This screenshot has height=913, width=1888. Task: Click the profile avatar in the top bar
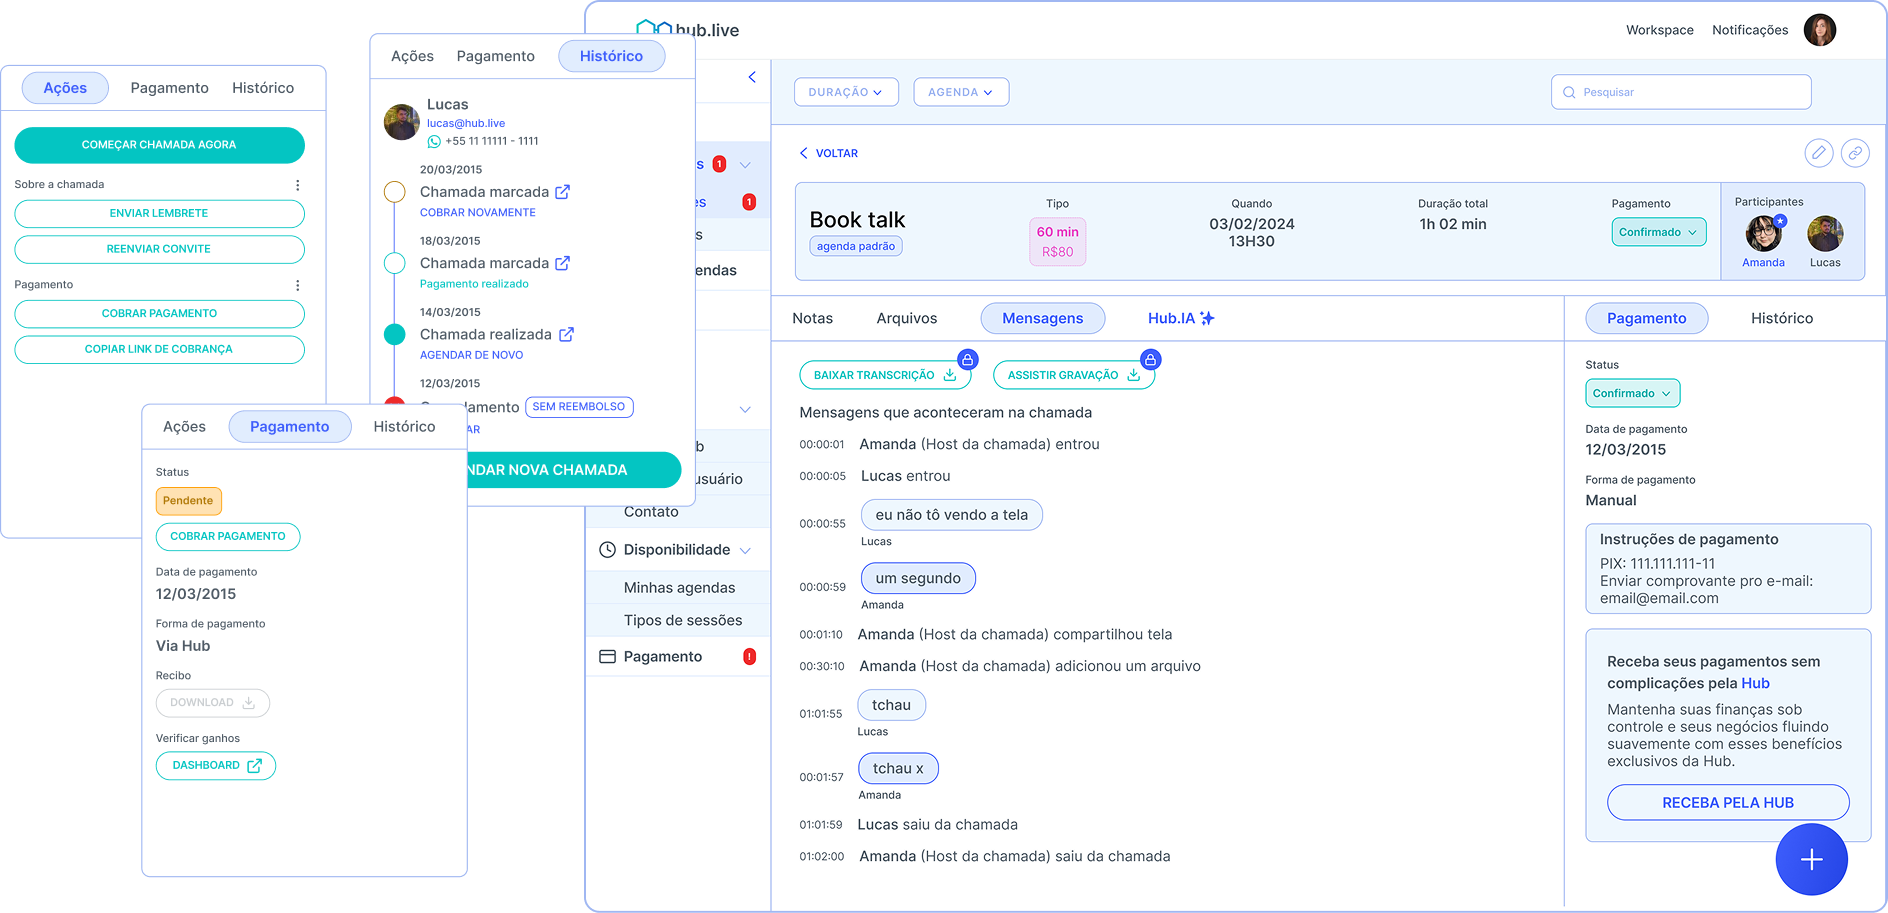pos(1820,29)
